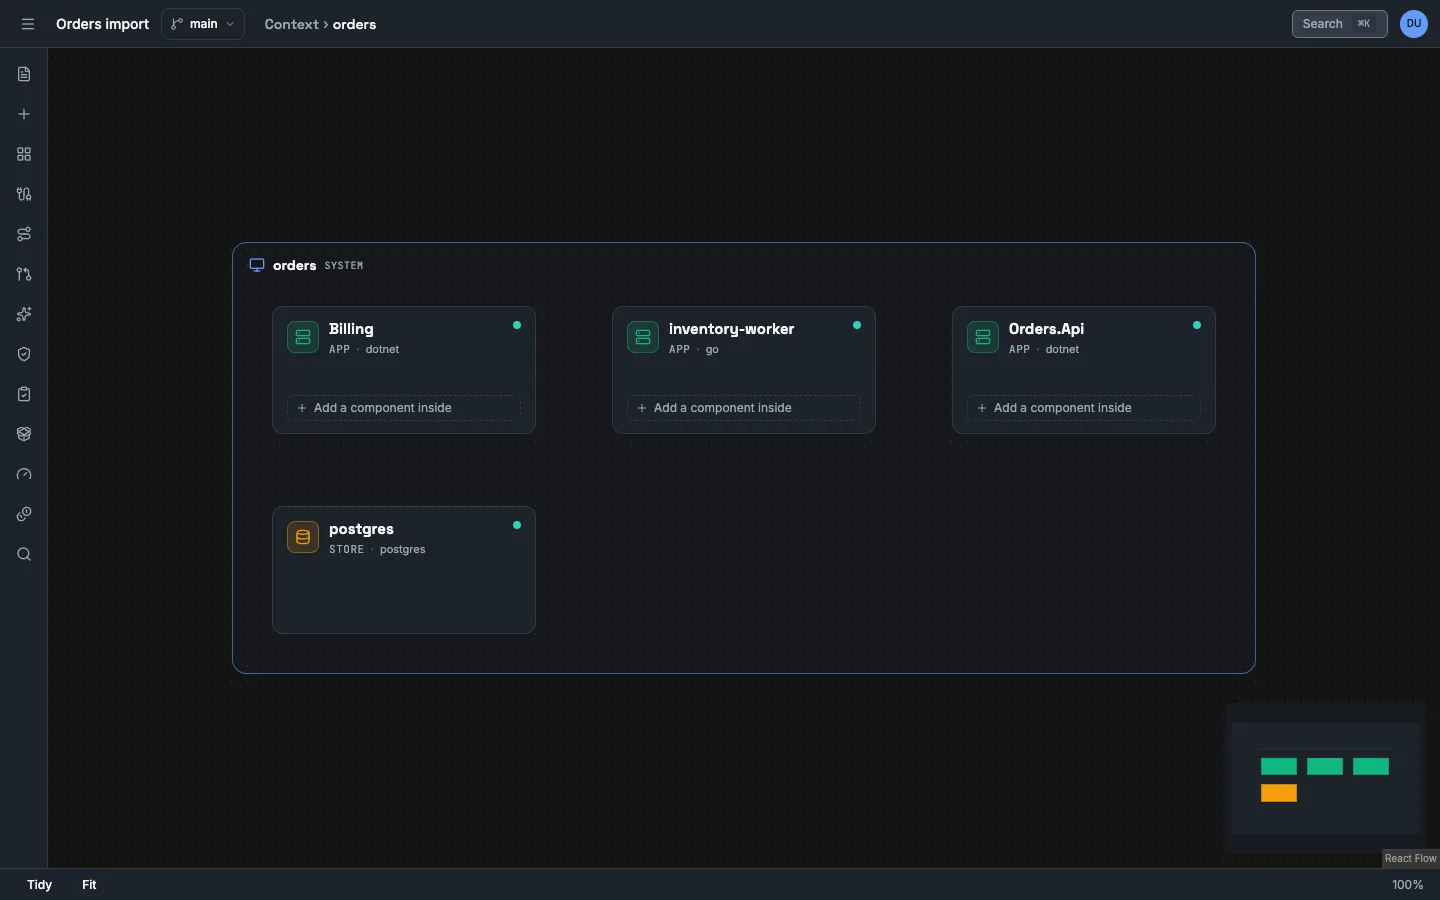Viewport: 1440px width, 900px height.
Task: Click the open box icon in sidebar
Action: [x=24, y=434]
